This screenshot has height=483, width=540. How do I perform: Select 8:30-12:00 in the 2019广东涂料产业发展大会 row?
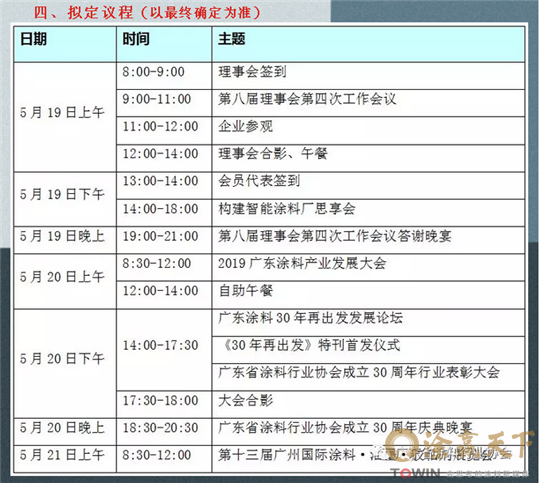(x=157, y=263)
